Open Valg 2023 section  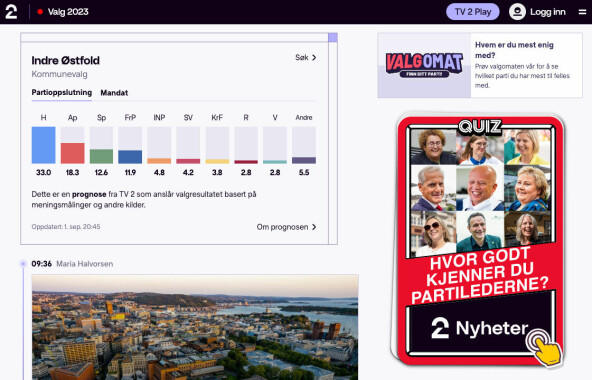[68, 12]
